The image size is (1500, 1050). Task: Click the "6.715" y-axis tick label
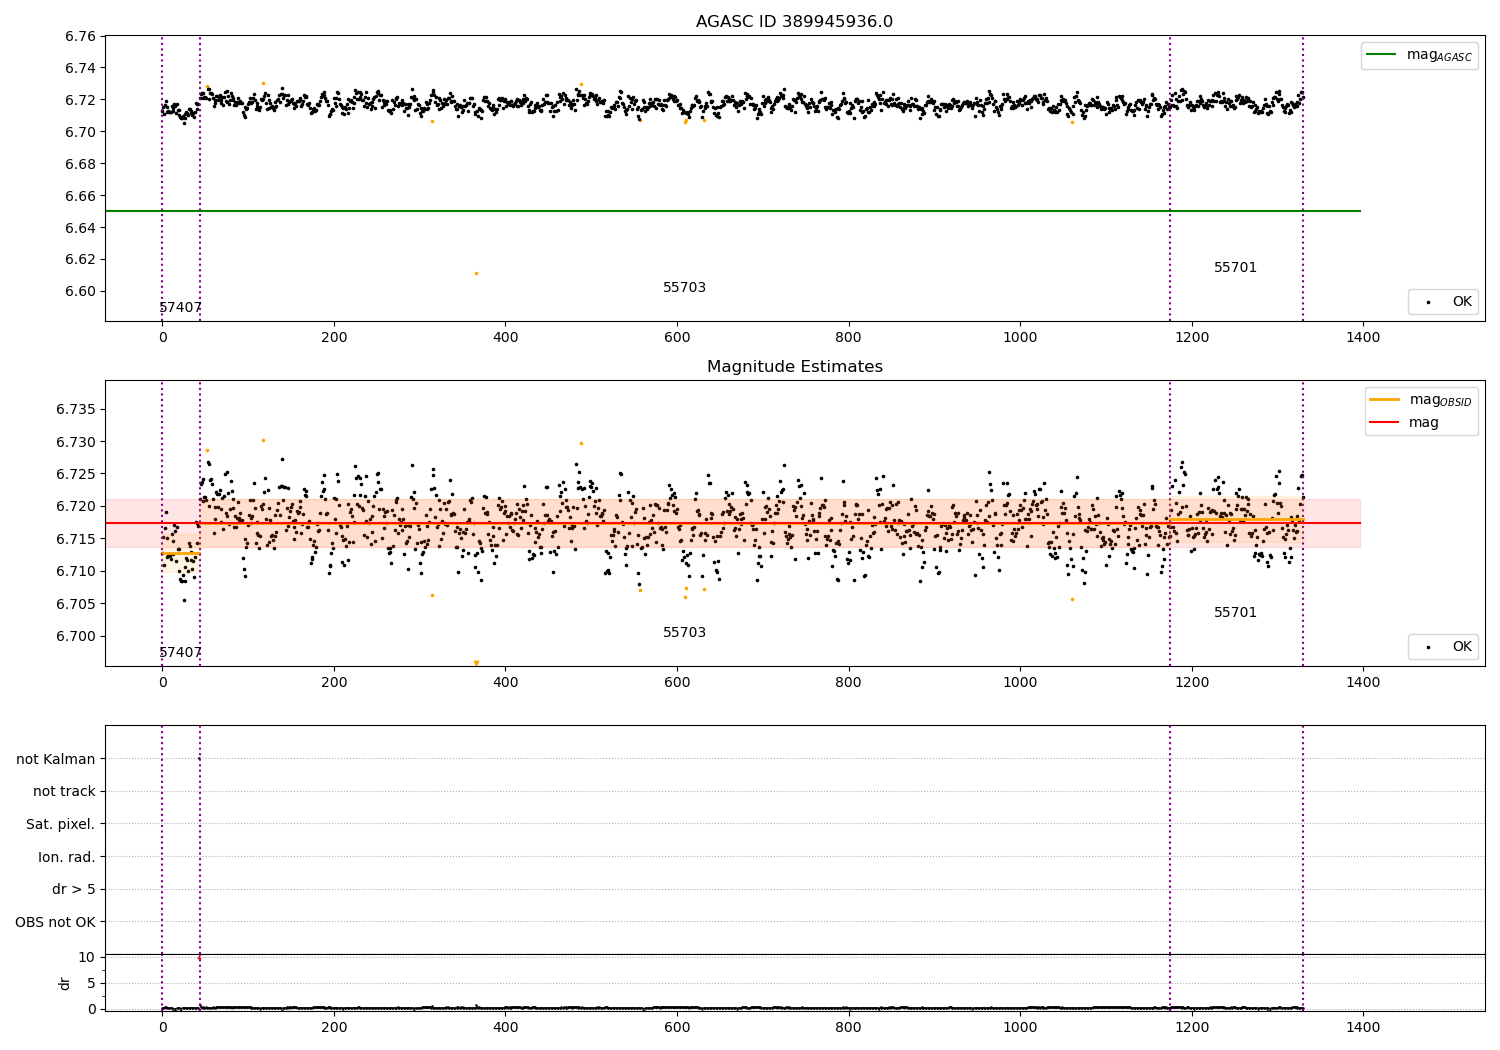click(x=76, y=540)
